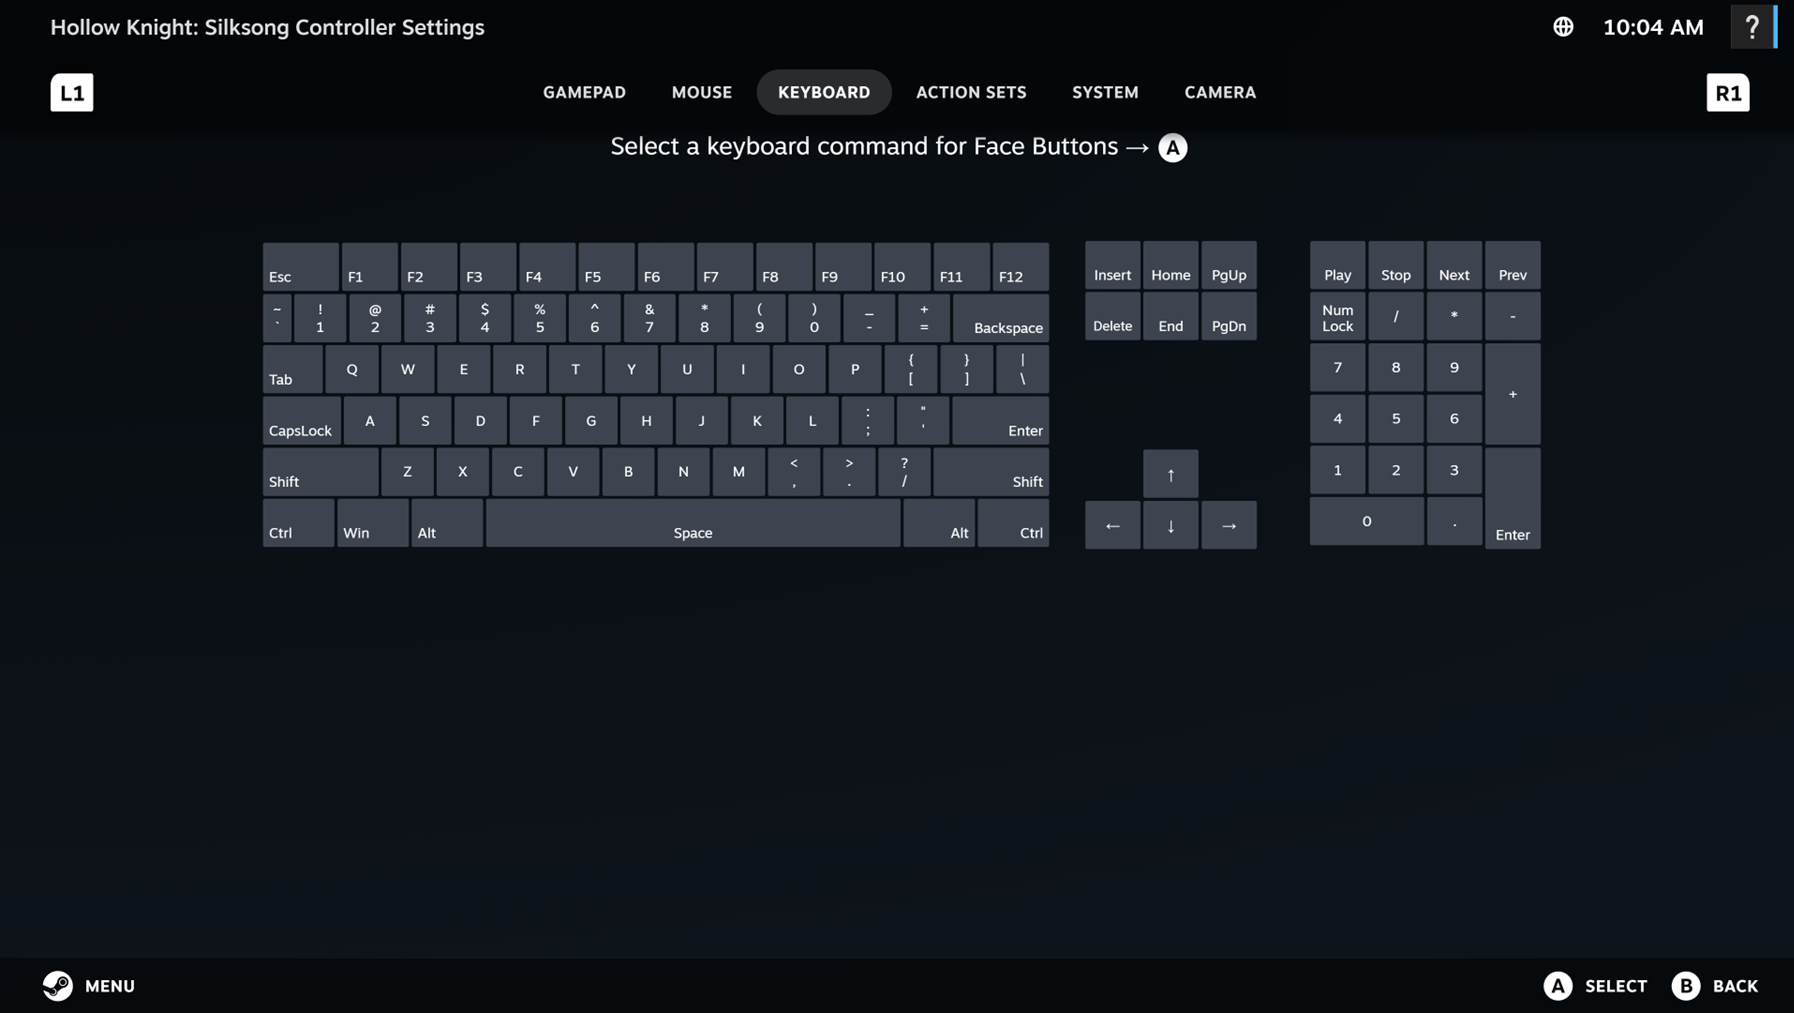
Task: Select the Stop media key
Action: (1396, 266)
